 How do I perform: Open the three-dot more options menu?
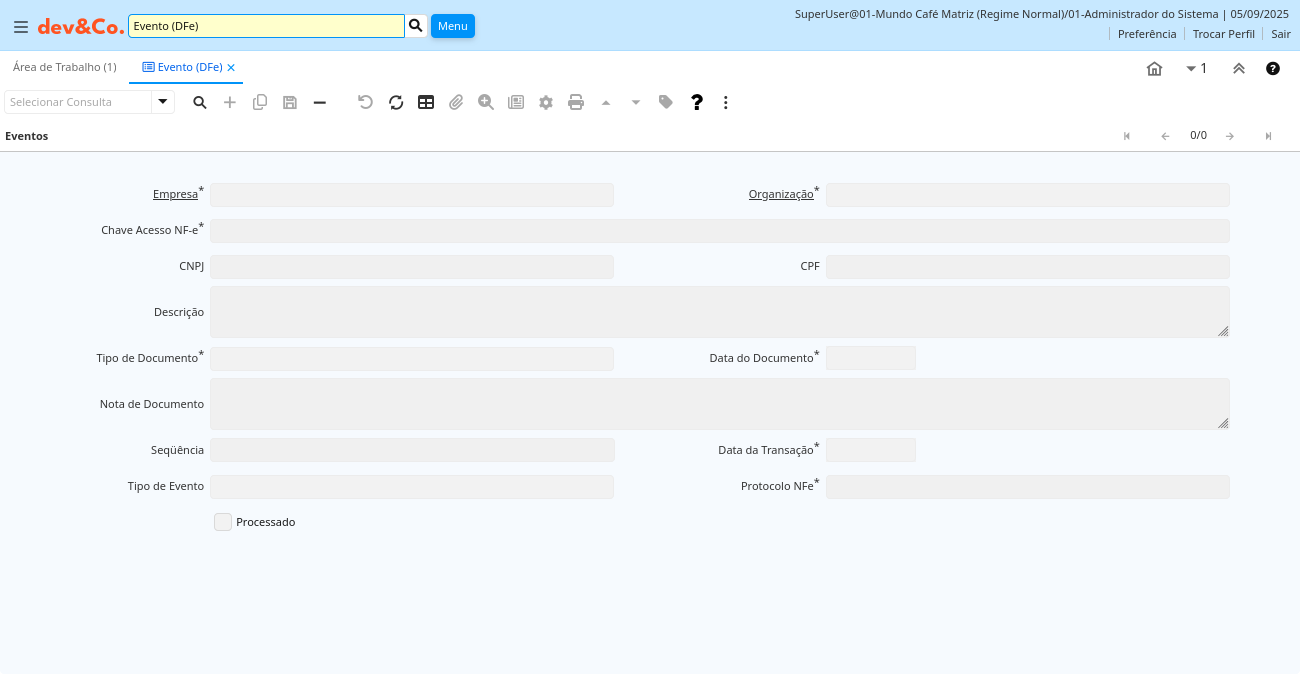(726, 102)
